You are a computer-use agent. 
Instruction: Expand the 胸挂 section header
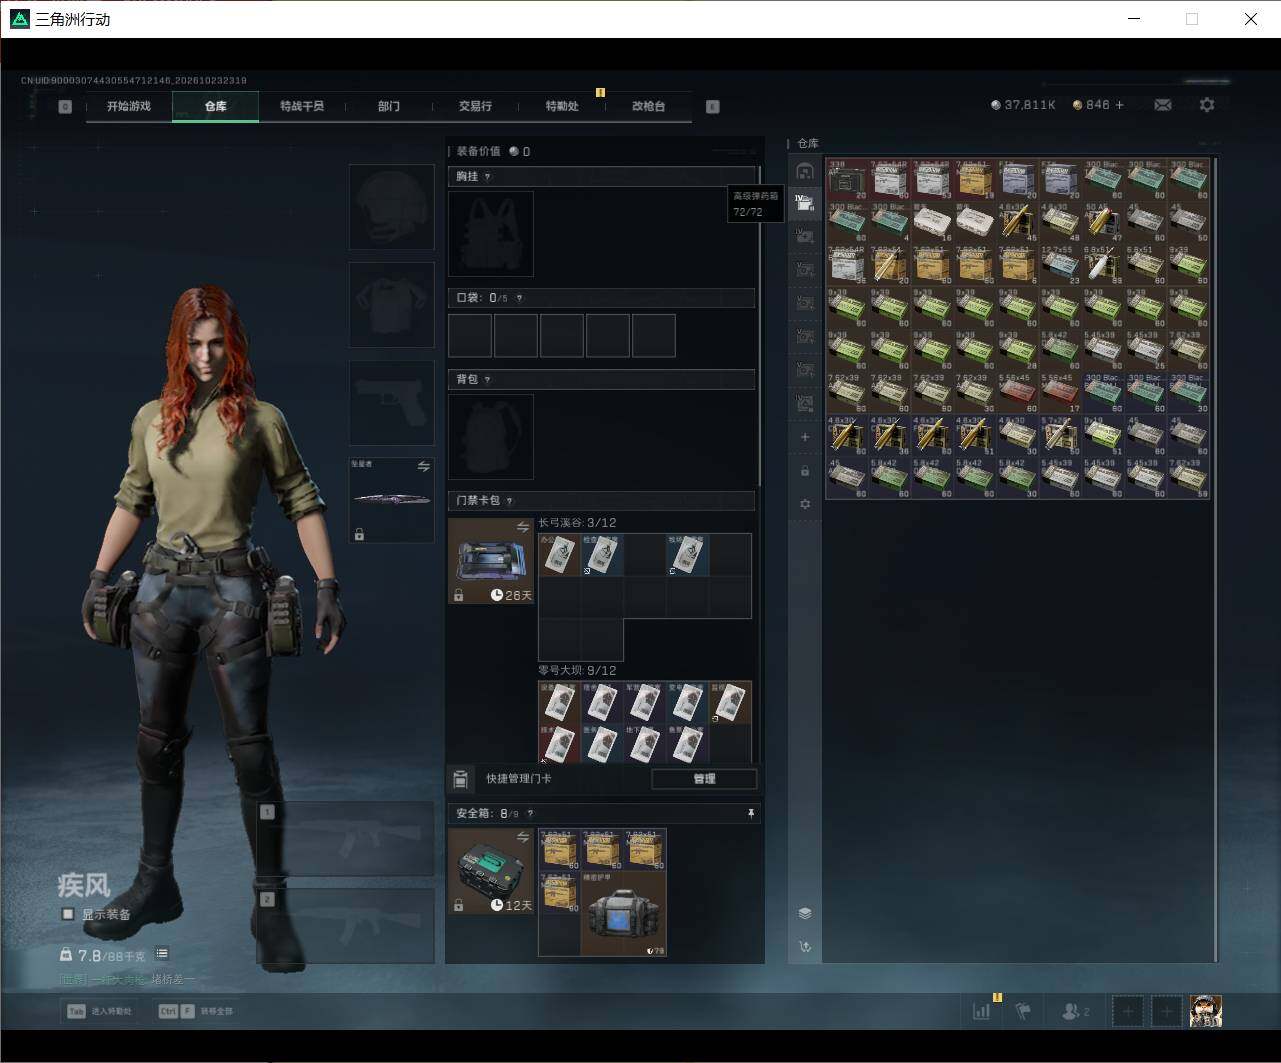(601, 177)
